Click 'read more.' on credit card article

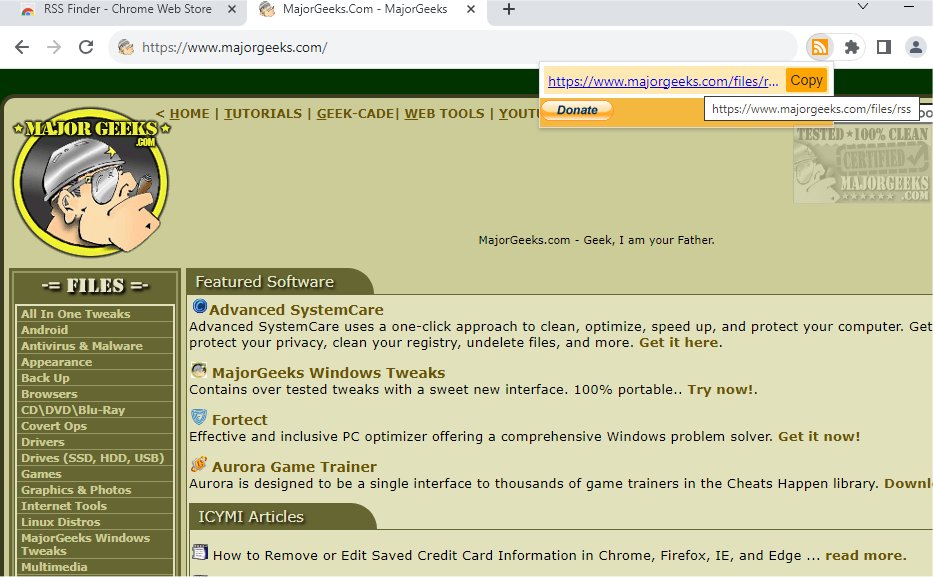click(866, 556)
